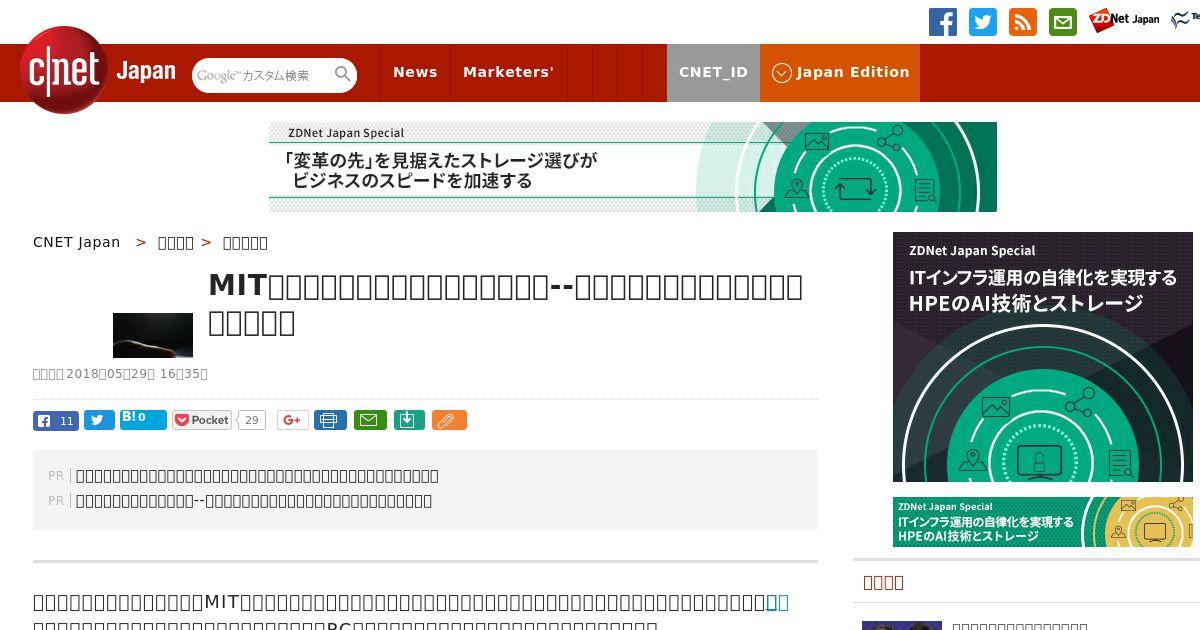This screenshot has height=630, width=1200.
Task: Focus the Google custom search field
Action: [262, 75]
